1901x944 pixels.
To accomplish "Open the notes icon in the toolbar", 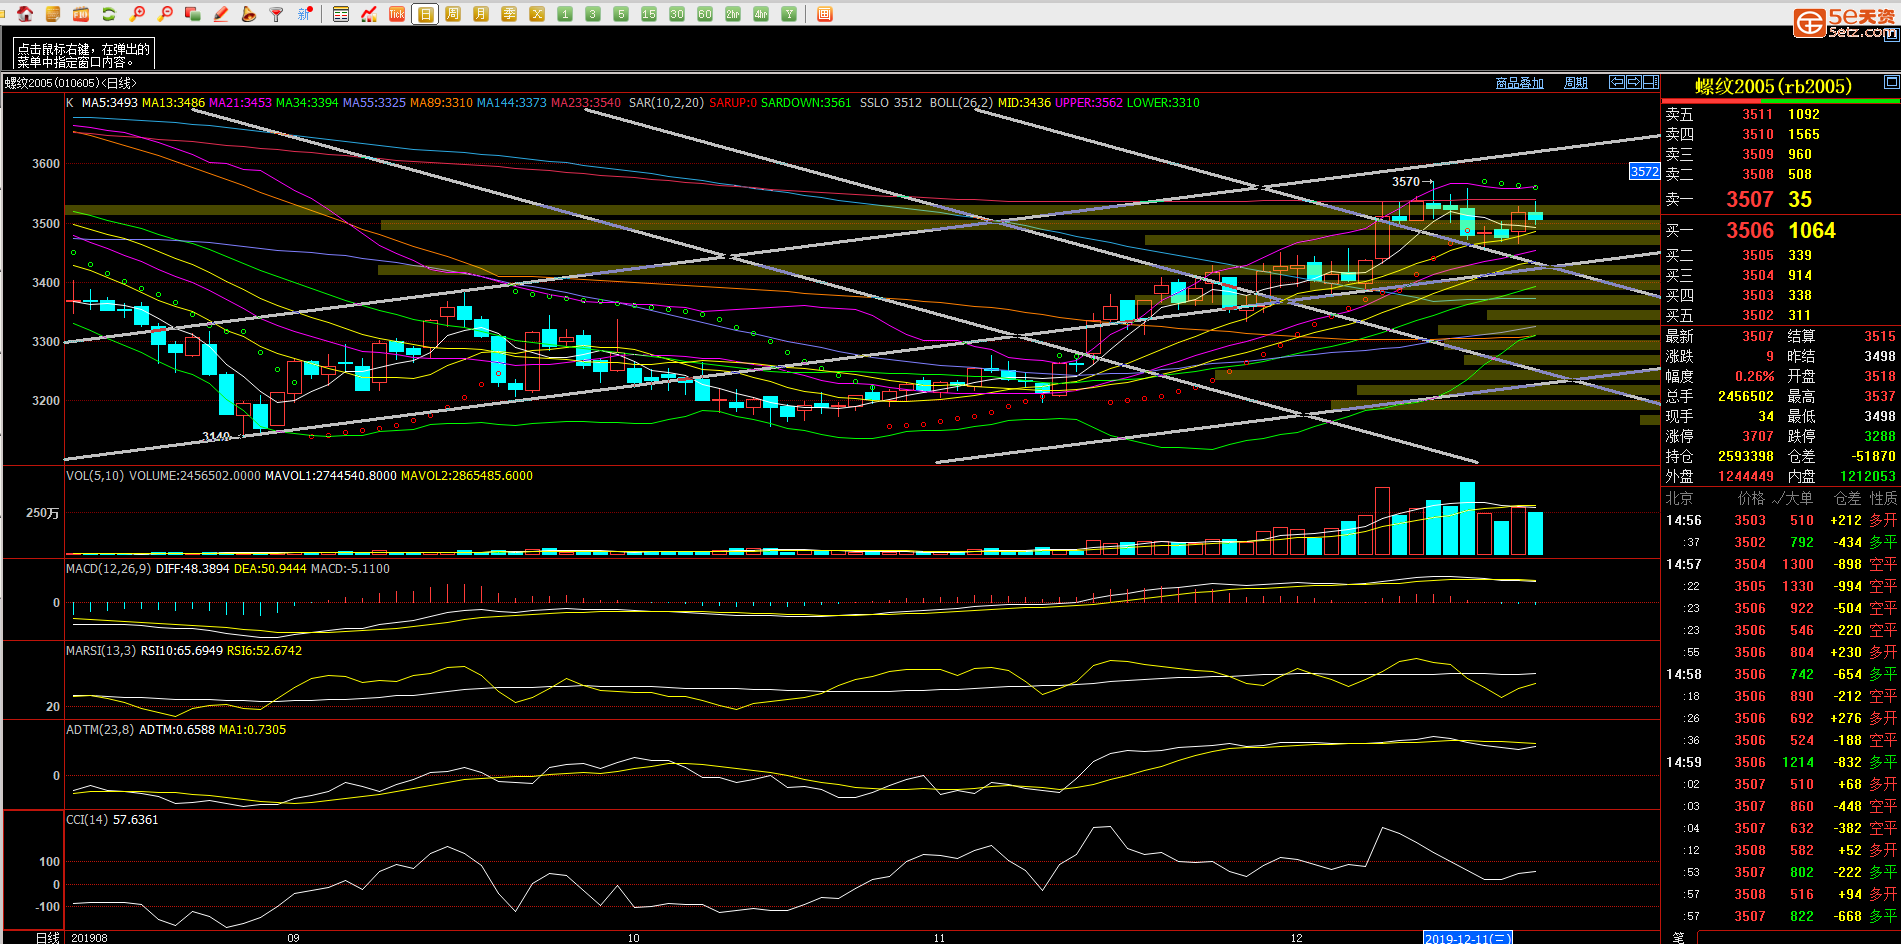I will click(x=53, y=14).
